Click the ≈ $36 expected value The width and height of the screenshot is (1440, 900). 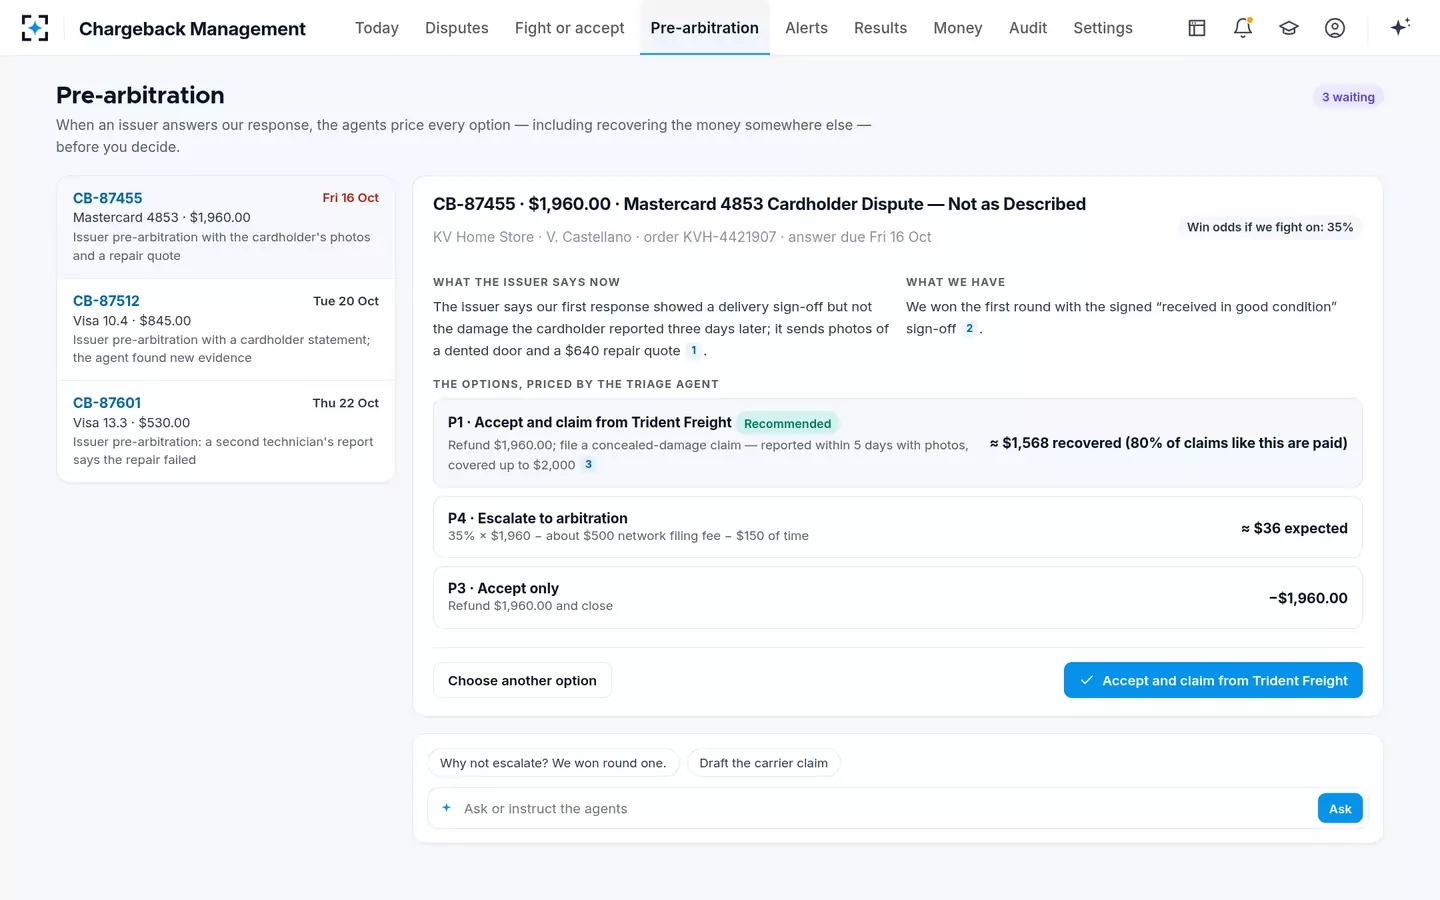click(x=1294, y=528)
